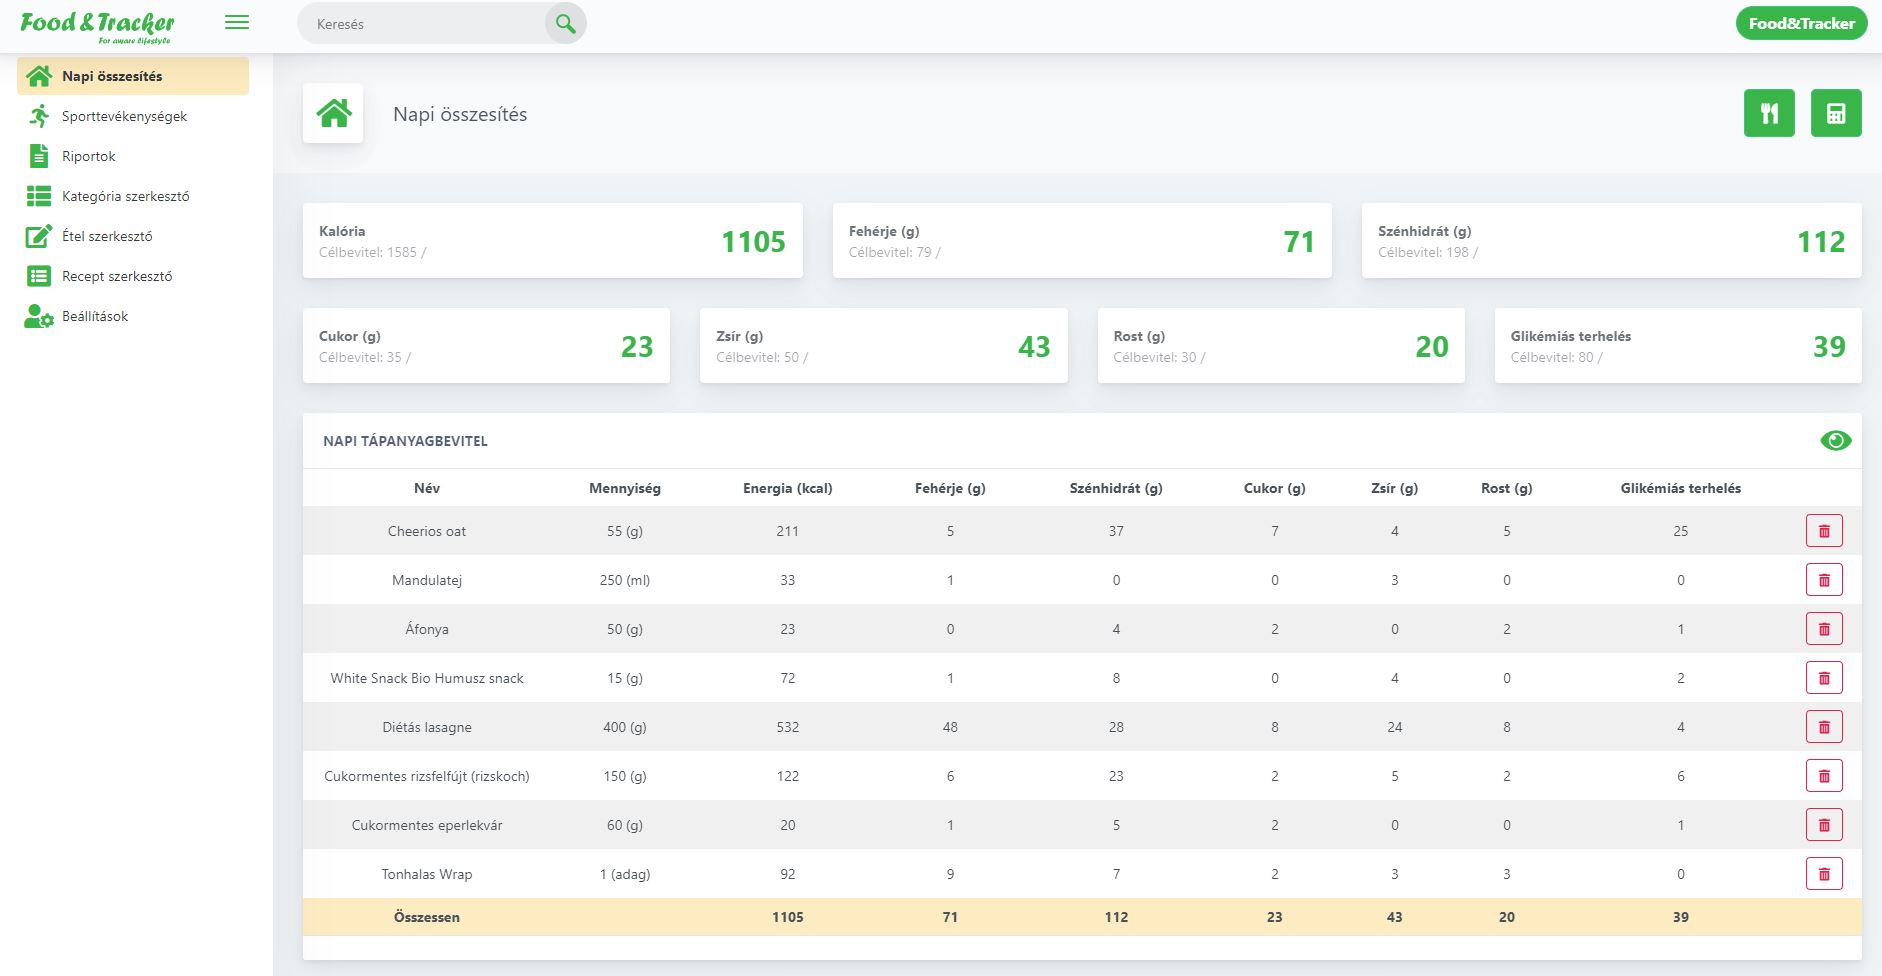Open the Food&Tracker user button
The height and width of the screenshot is (976, 1882).
pos(1801,23)
